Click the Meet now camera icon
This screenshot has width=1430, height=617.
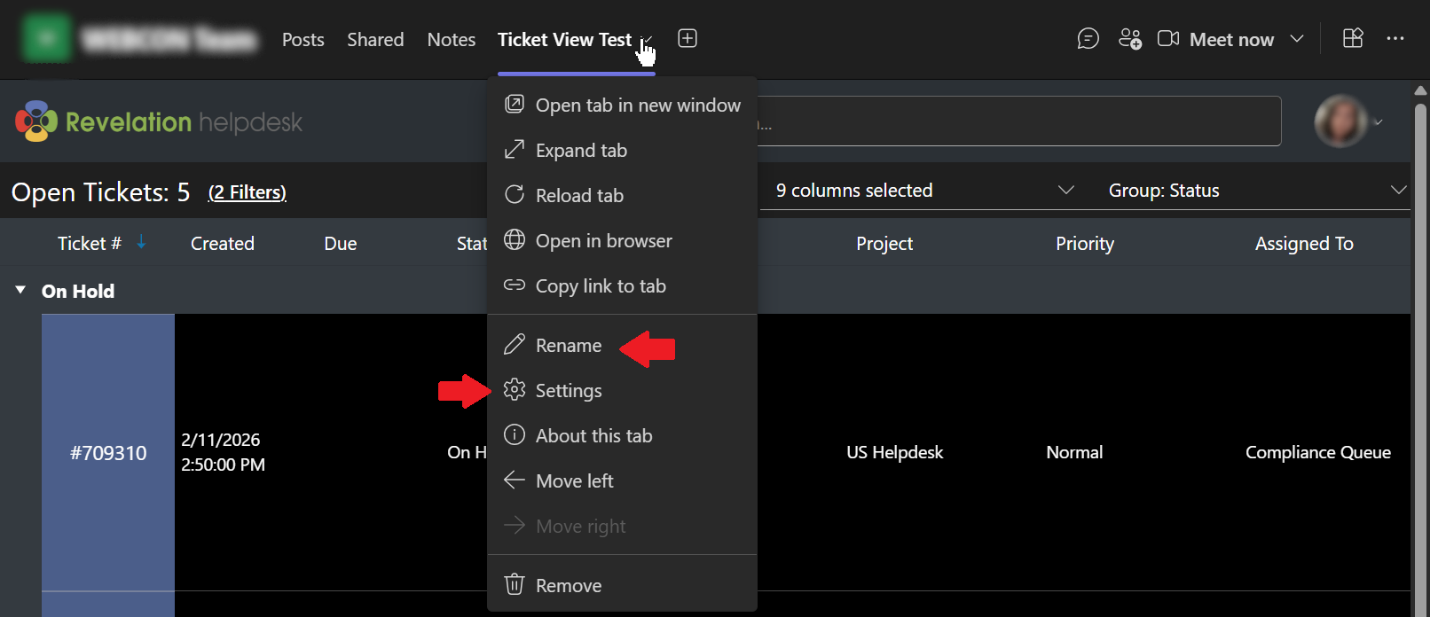(1168, 39)
